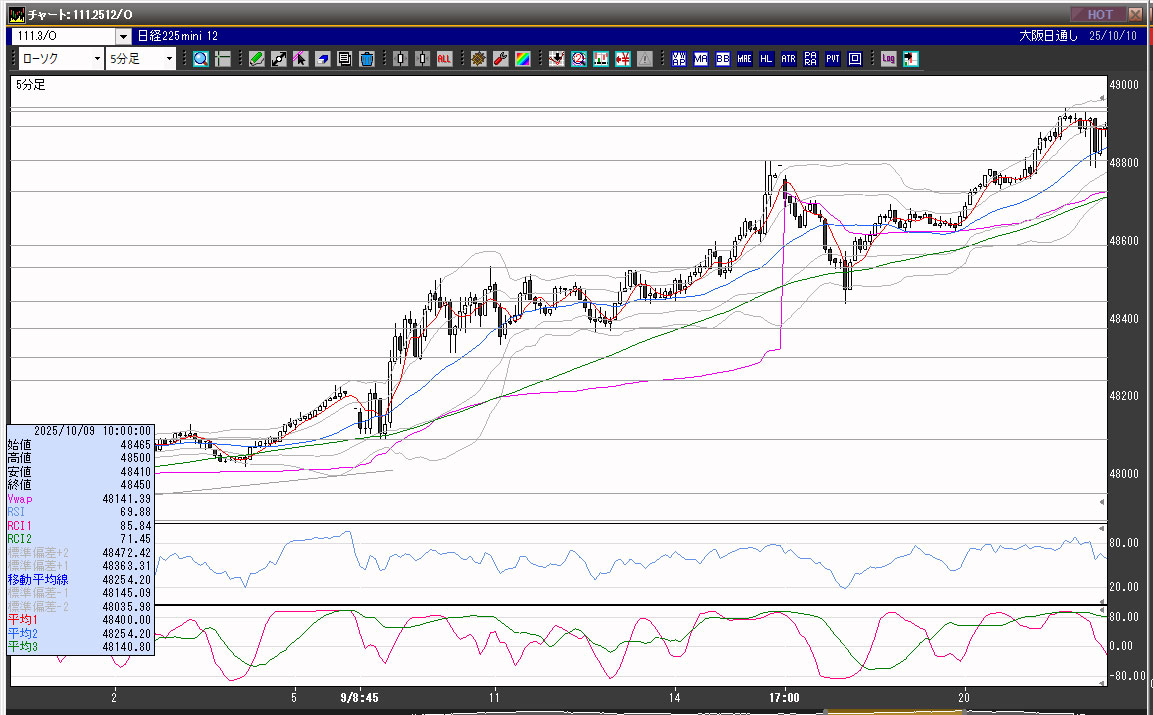Image resolution: width=1153 pixels, height=715 pixels.
Task: Click the HOT button in title bar
Action: (x=1099, y=14)
